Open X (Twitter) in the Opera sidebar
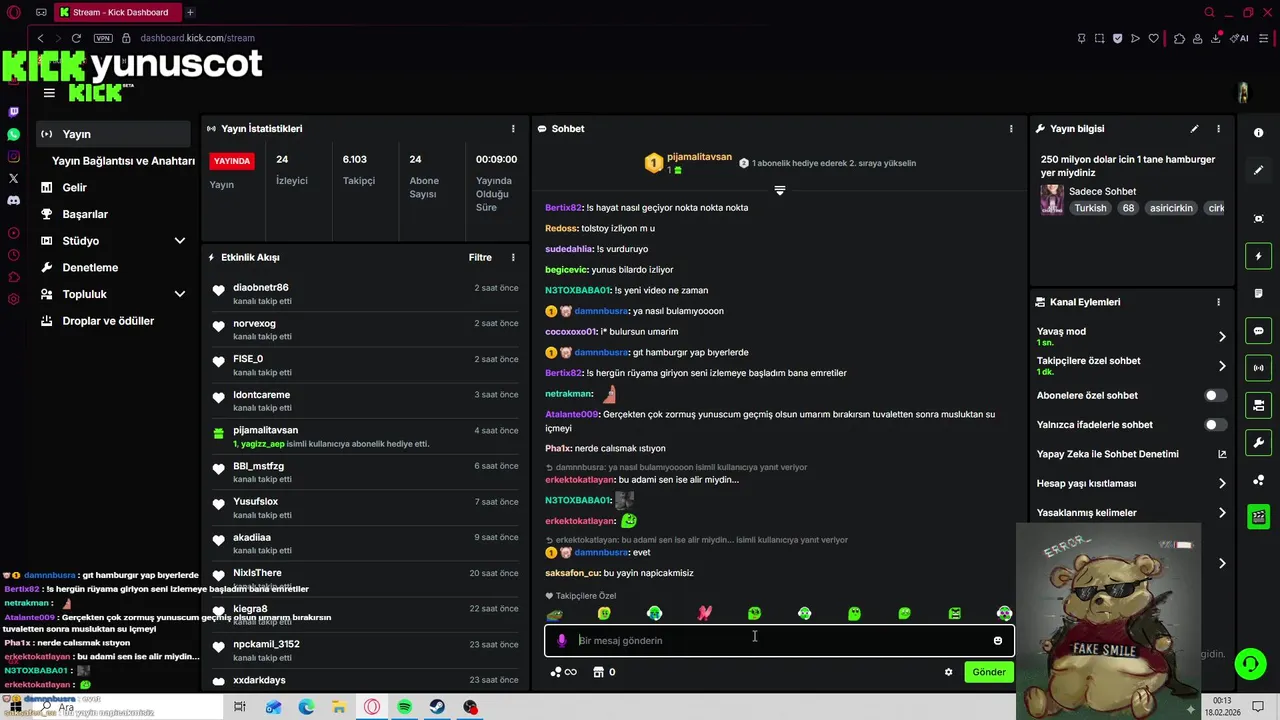Screen dimensions: 1280x720 (x=14, y=178)
